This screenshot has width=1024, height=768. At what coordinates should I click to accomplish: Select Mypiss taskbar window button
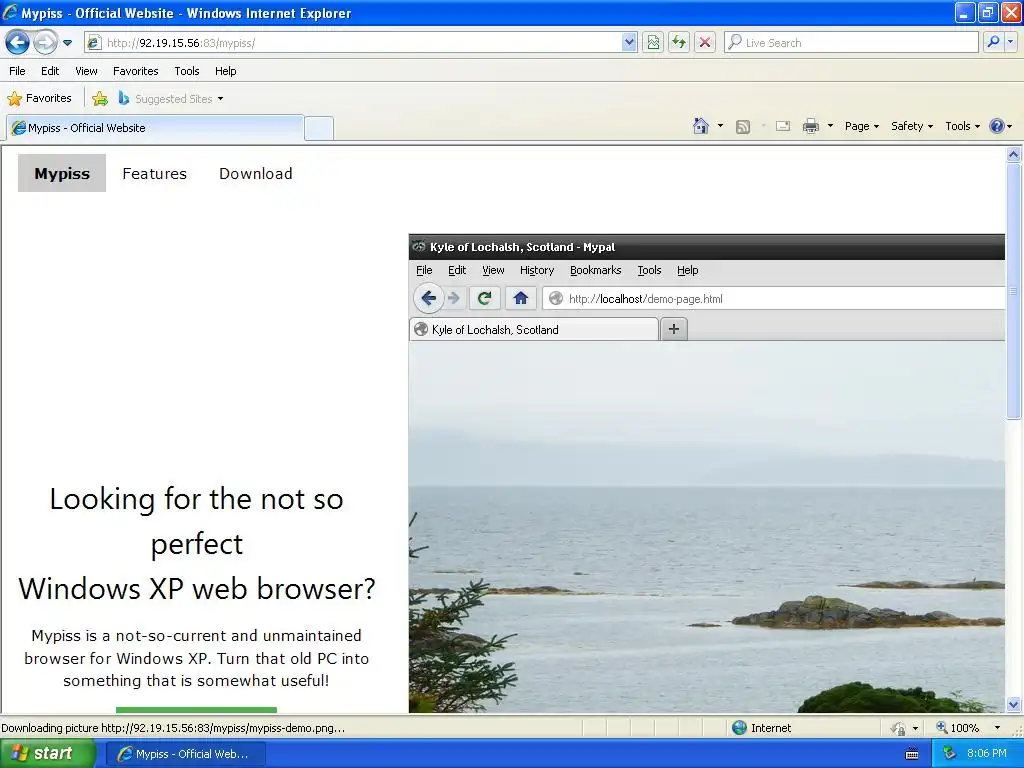click(x=185, y=754)
